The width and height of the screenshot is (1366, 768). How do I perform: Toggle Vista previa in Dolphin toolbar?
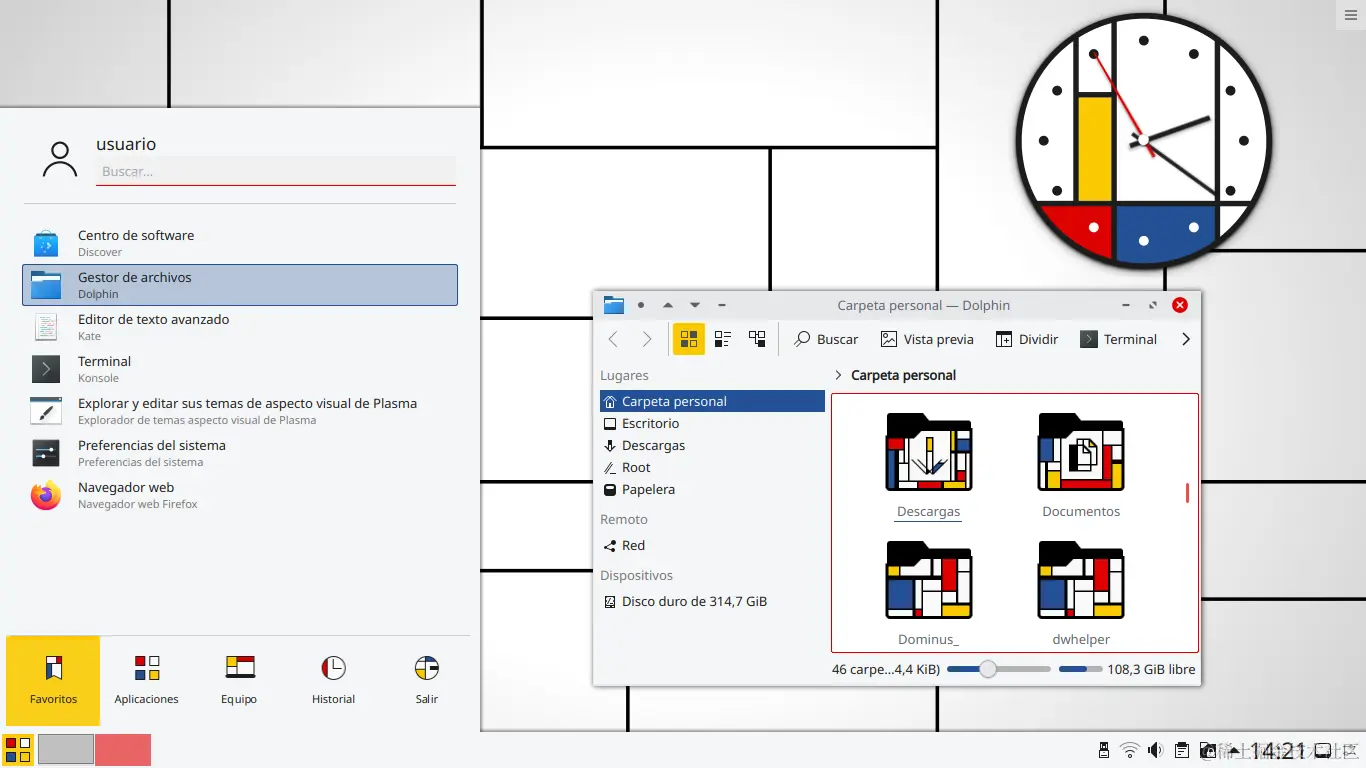click(x=927, y=339)
